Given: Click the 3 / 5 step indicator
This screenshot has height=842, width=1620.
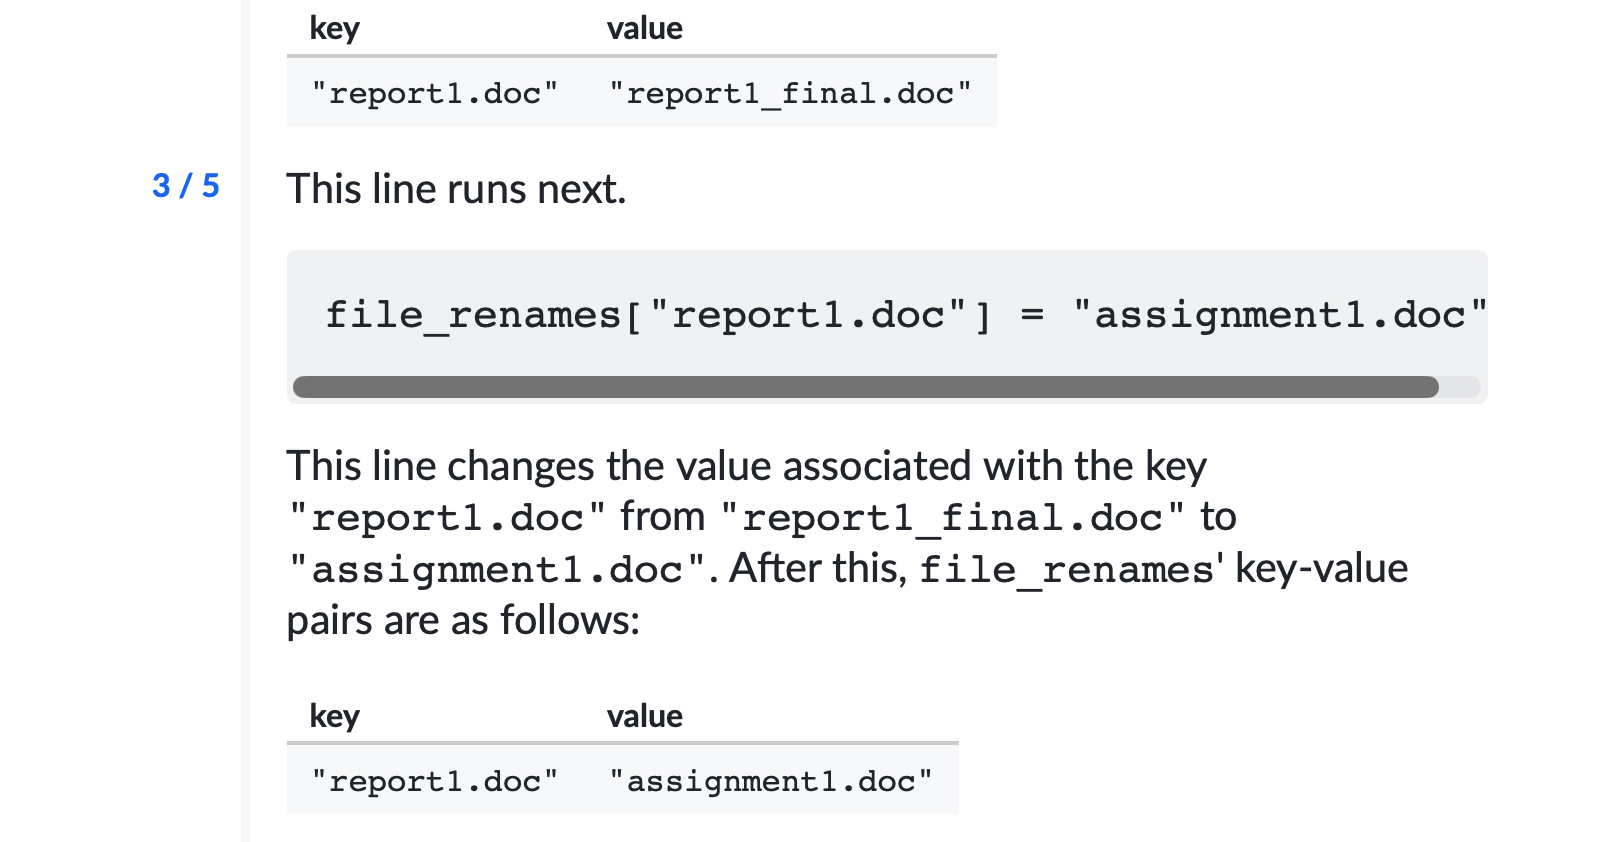Looking at the screenshot, I should click(x=185, y=186).
